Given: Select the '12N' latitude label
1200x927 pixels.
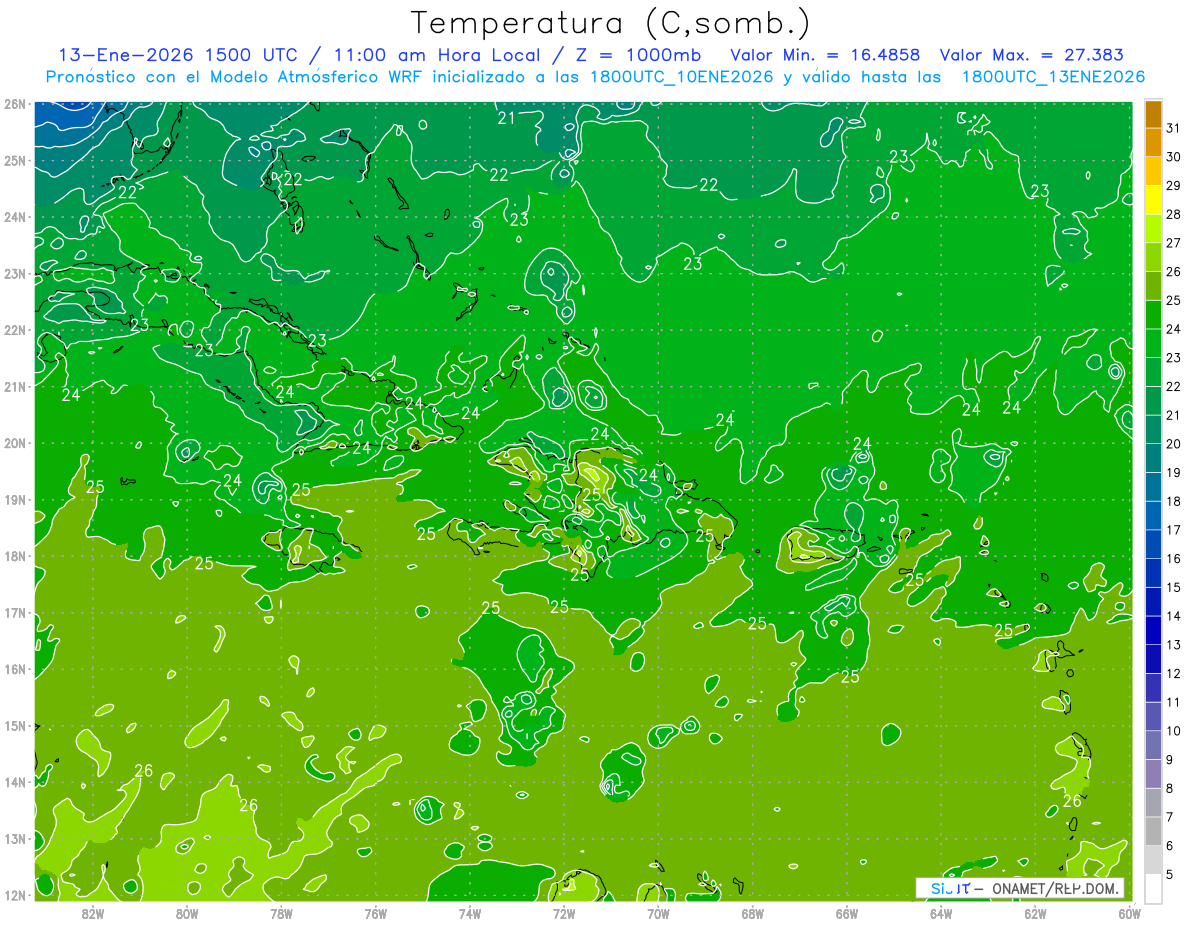Looking at the screenshot, I should [14, 894].
